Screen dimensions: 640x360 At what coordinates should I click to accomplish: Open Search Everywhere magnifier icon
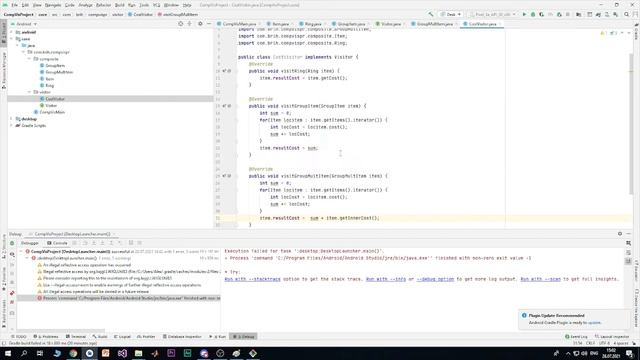[x=627, y=14]
